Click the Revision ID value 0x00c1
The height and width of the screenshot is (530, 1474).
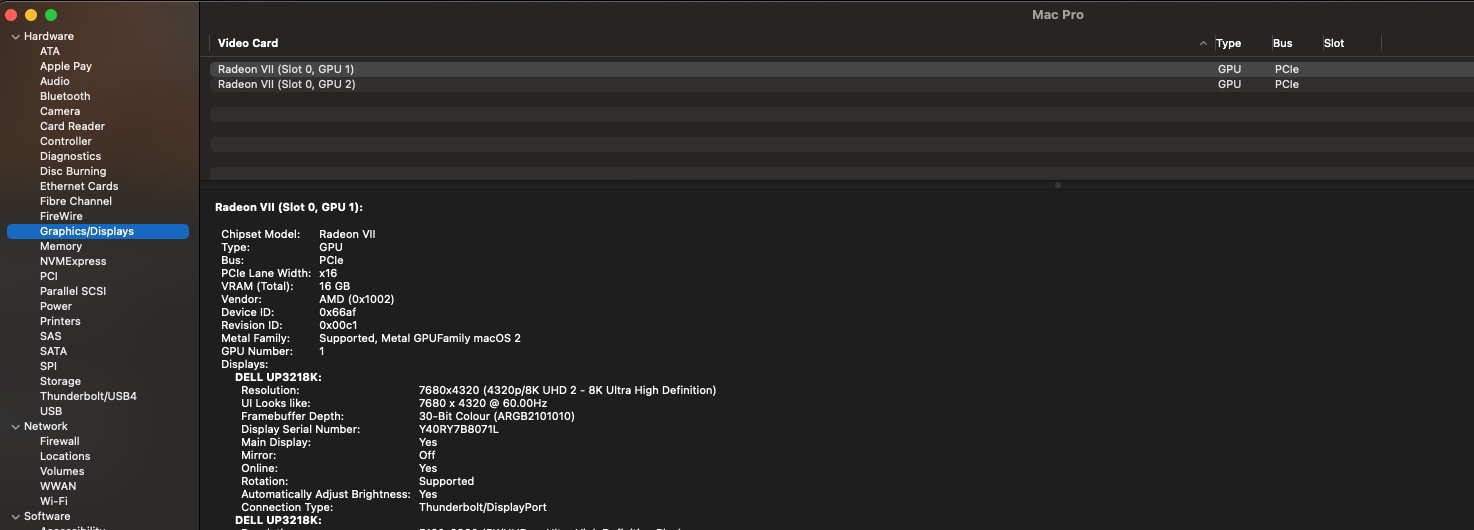pos(338,325)
